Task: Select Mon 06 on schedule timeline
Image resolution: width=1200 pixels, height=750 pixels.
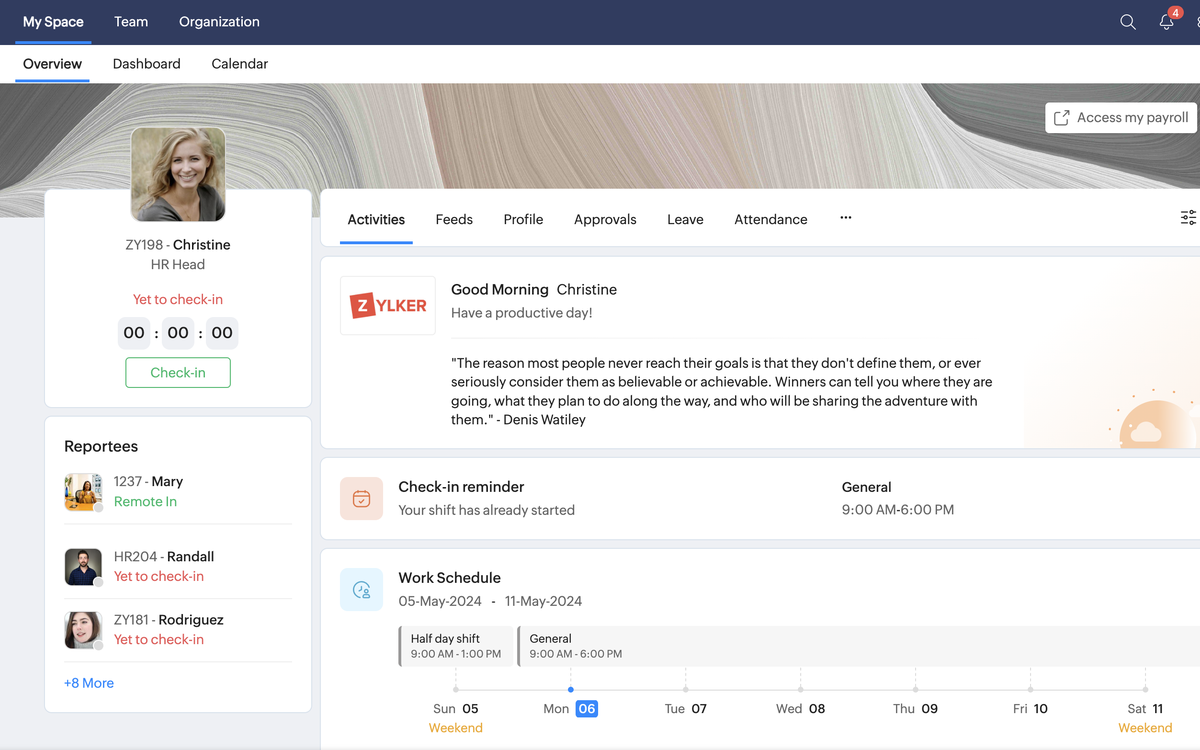Action: click(570, 708)
